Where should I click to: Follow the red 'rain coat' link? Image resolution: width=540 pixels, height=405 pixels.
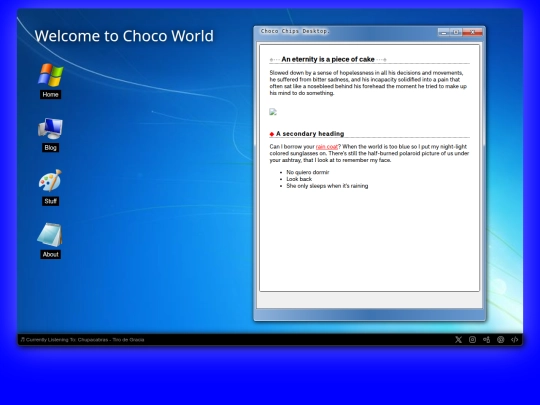click(327, 147)
